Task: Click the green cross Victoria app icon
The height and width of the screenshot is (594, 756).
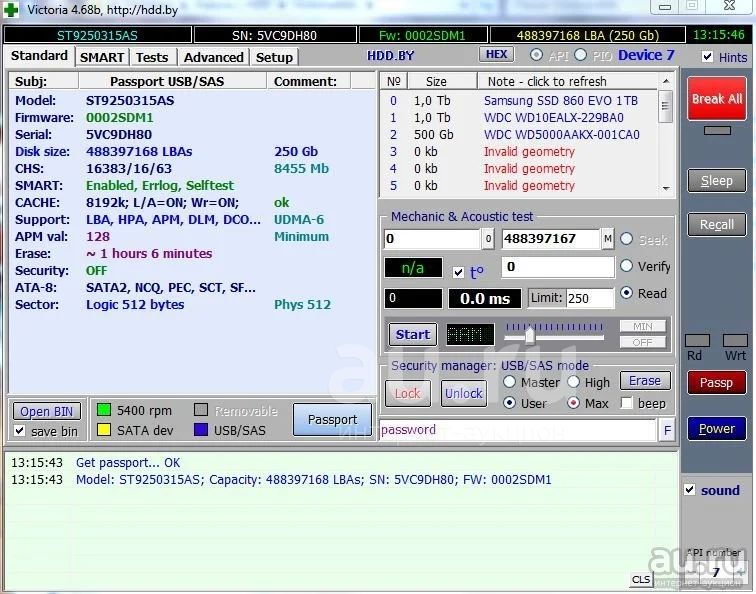Action: pyautogui.click(x=11, y=10)
